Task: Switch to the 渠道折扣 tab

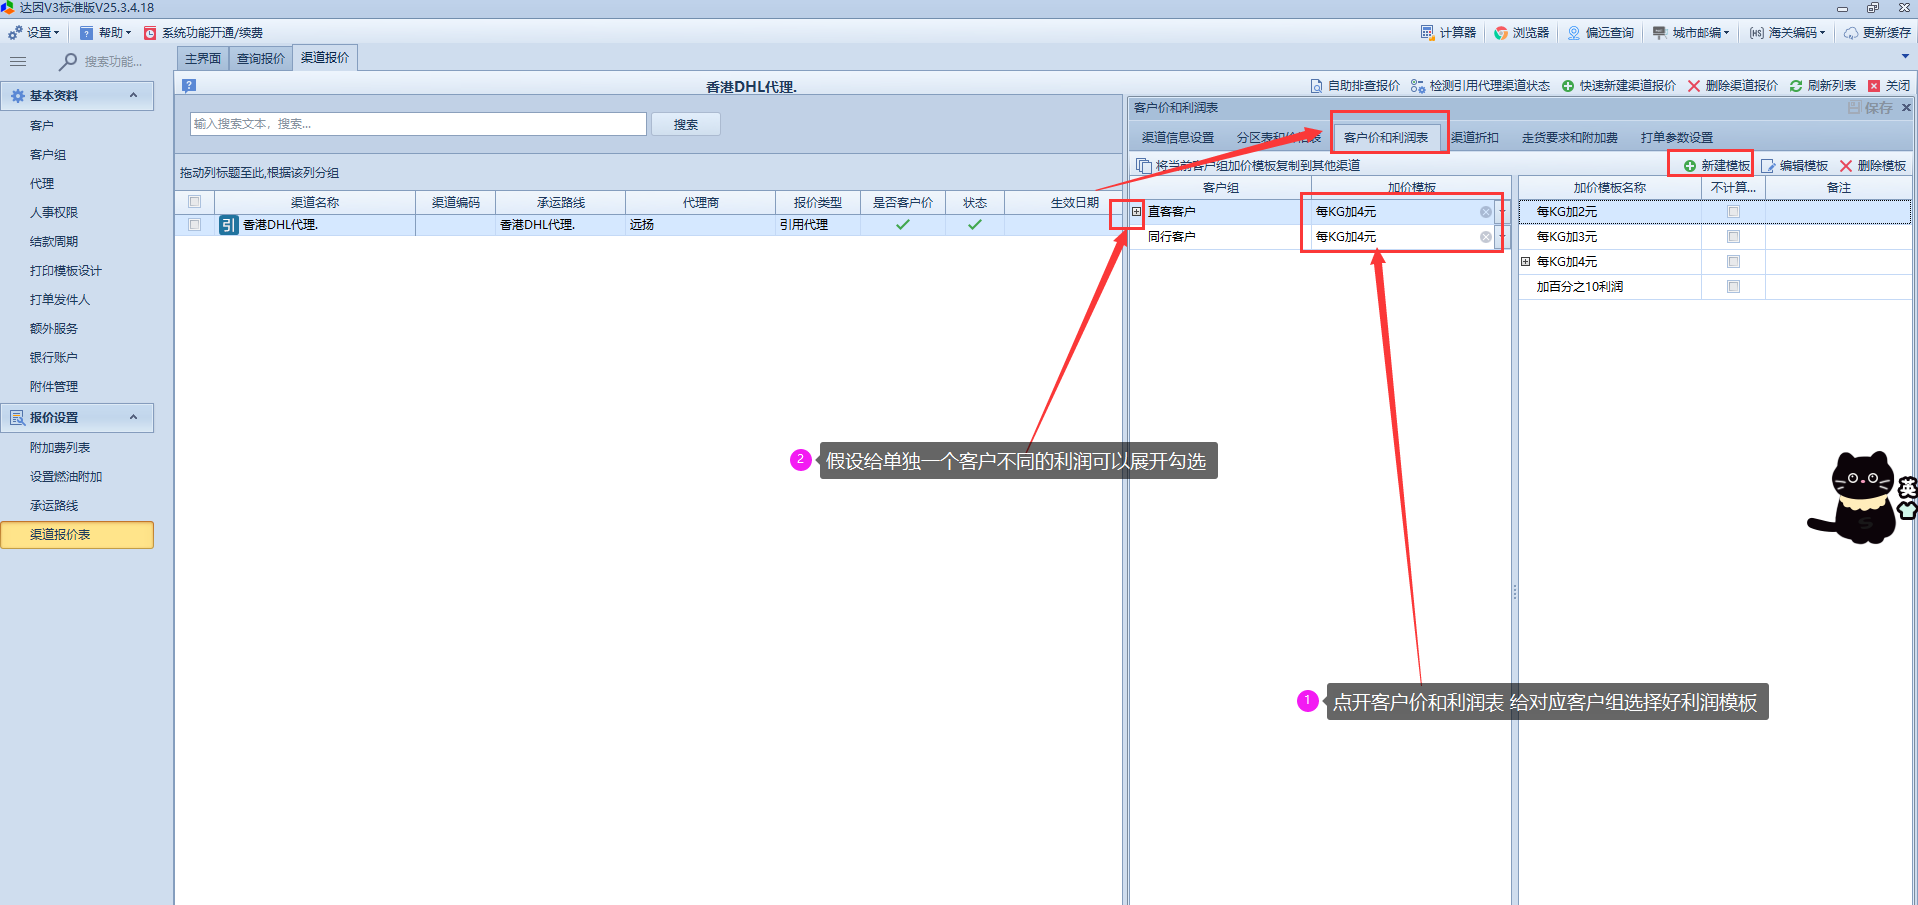Action: pyautogui.click(x=1475, y=138)
